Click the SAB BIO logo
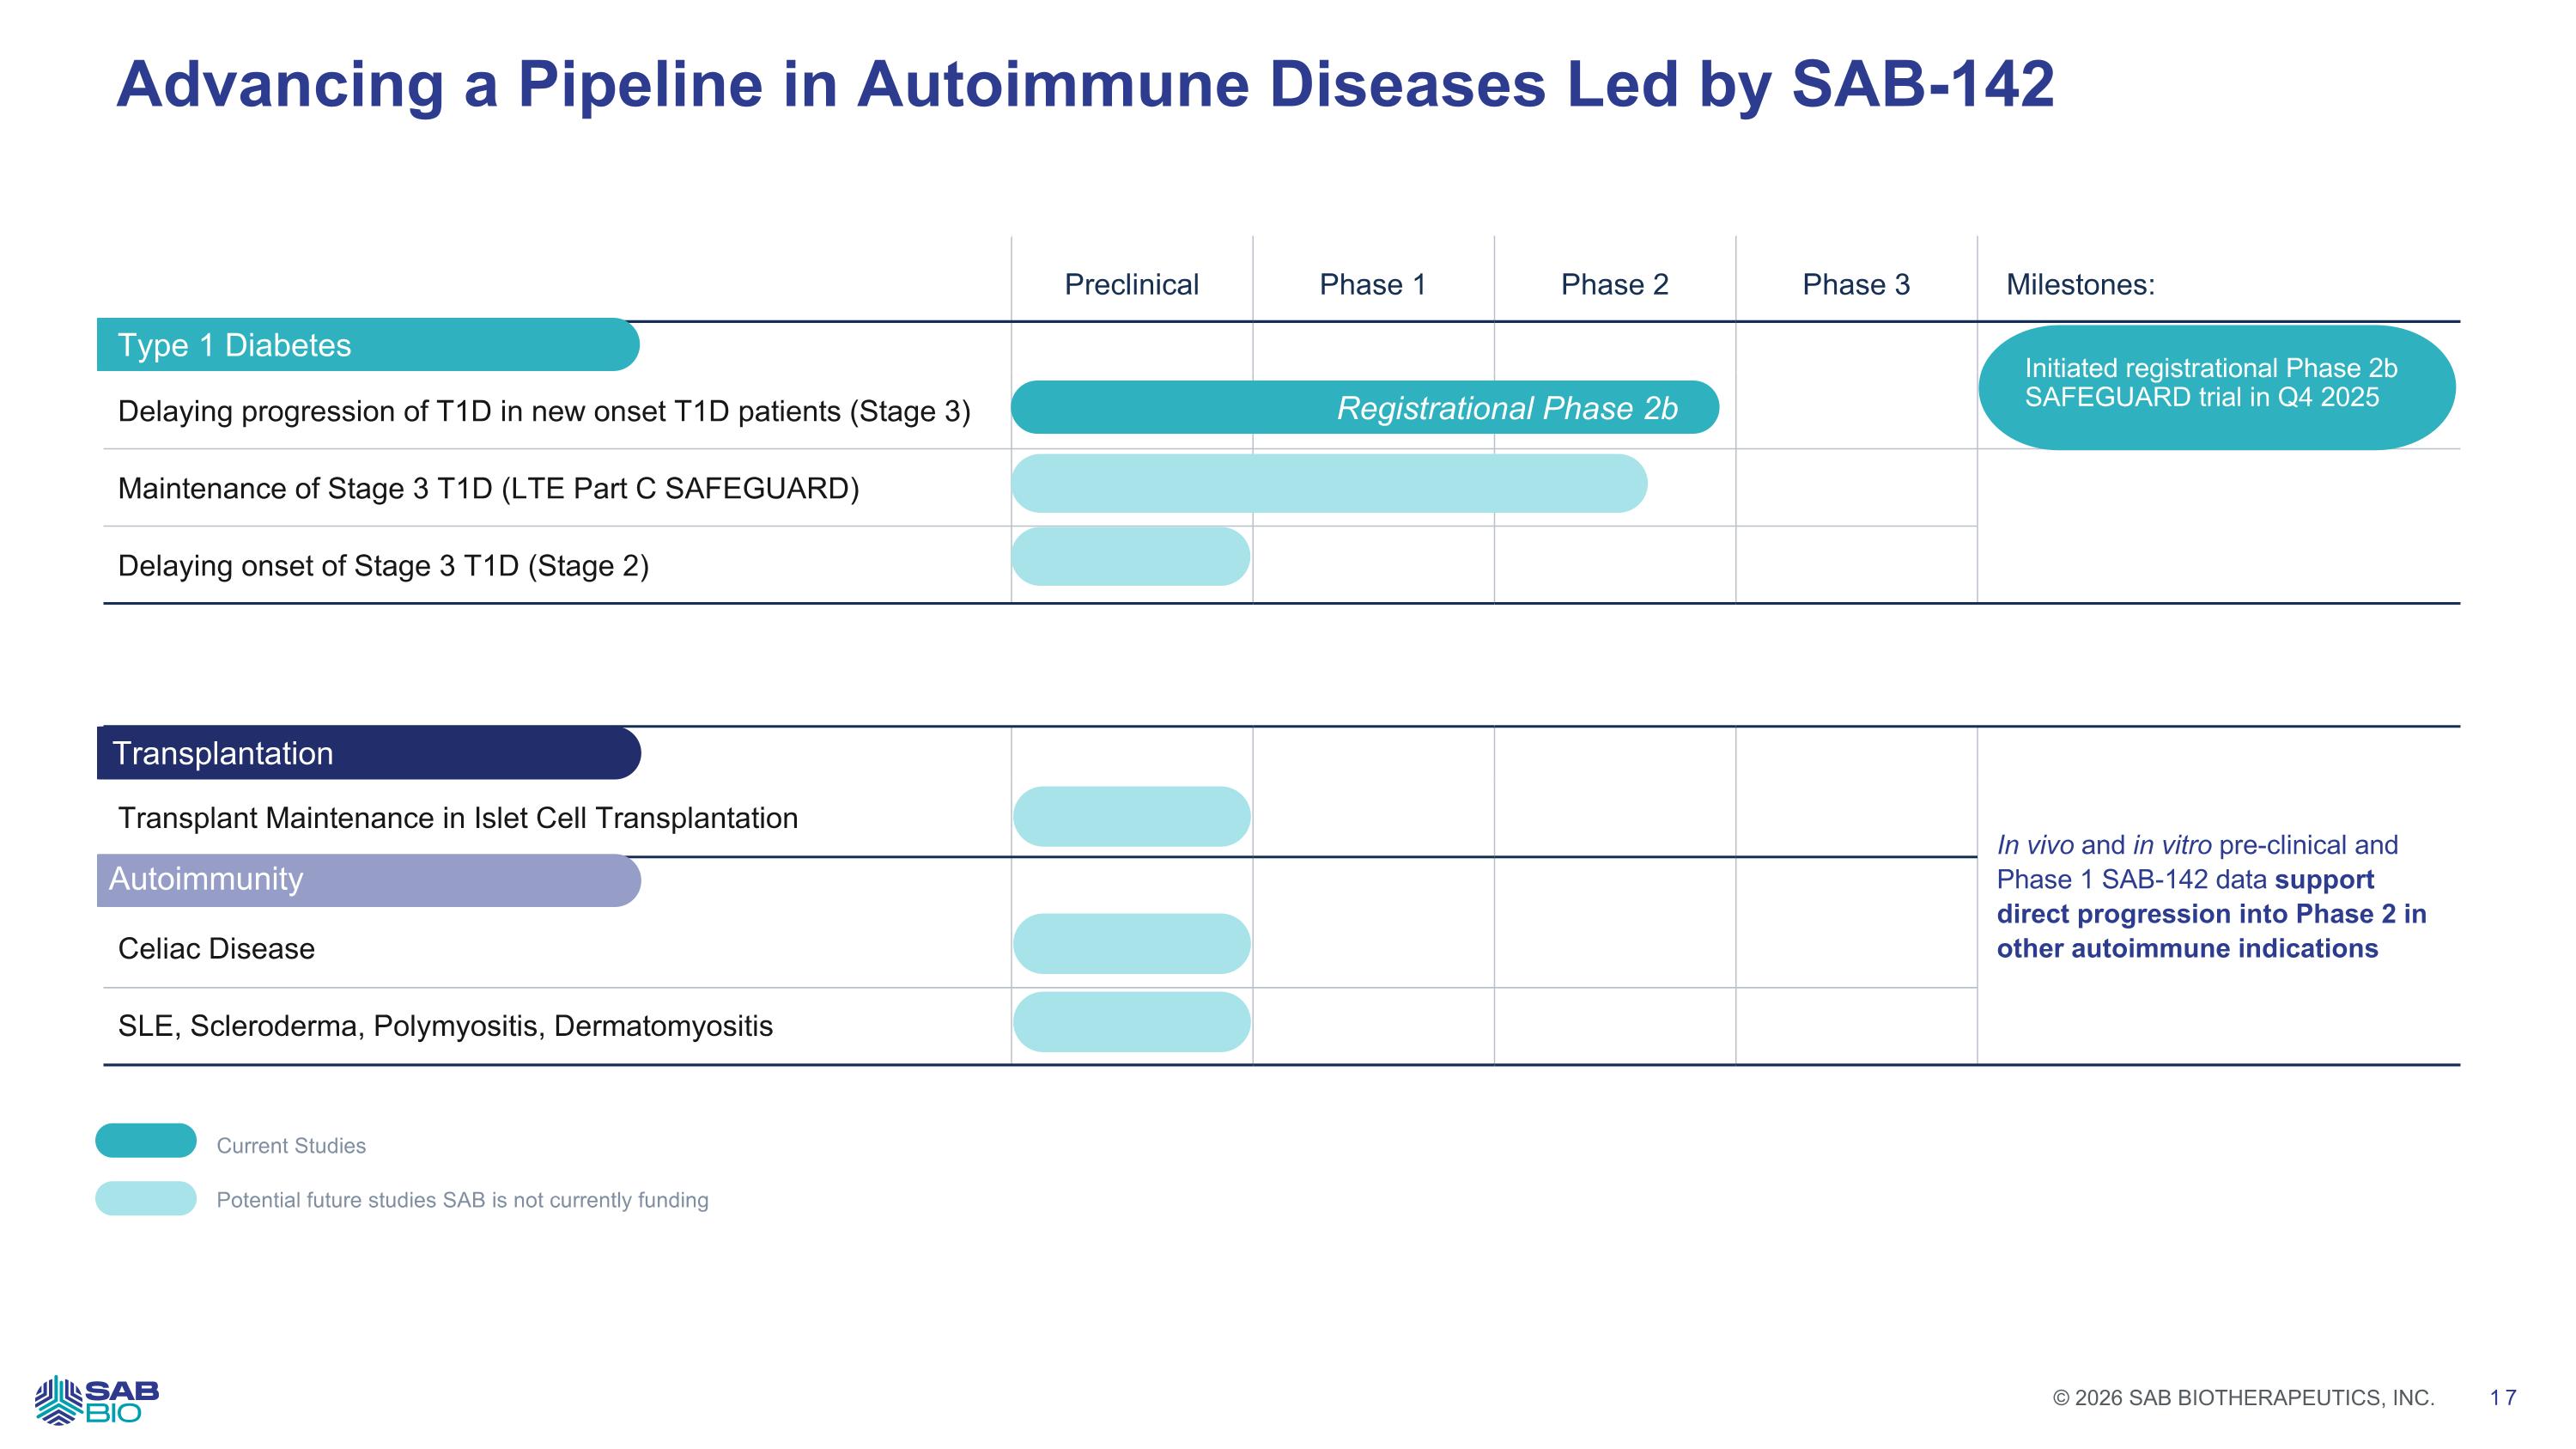The image size is (2576, 1449). click(97, 1399)
